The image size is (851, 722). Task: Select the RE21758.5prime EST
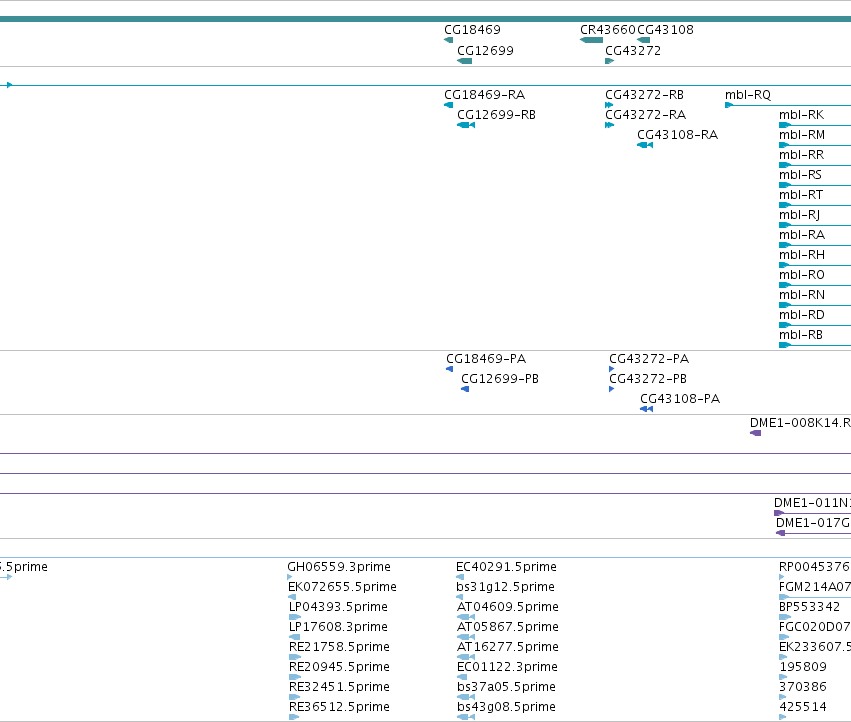point(295,657)
